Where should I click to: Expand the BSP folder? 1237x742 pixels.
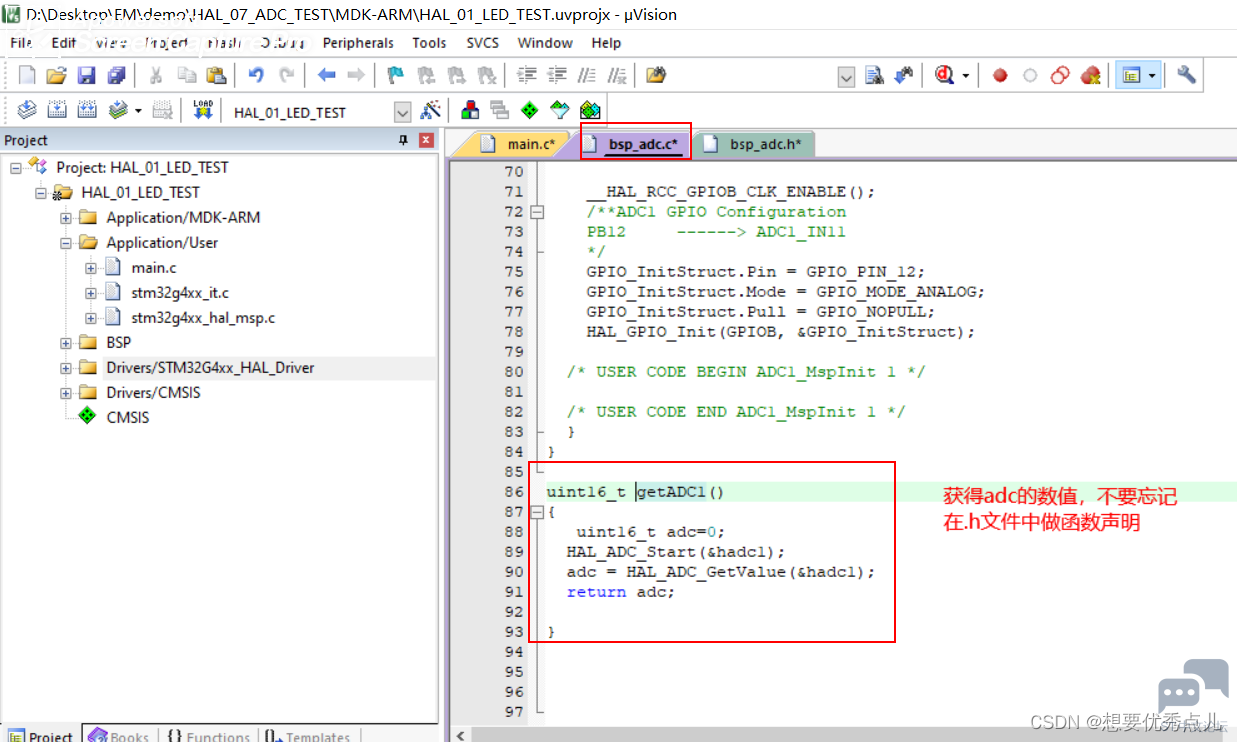(x=66, y=343)
